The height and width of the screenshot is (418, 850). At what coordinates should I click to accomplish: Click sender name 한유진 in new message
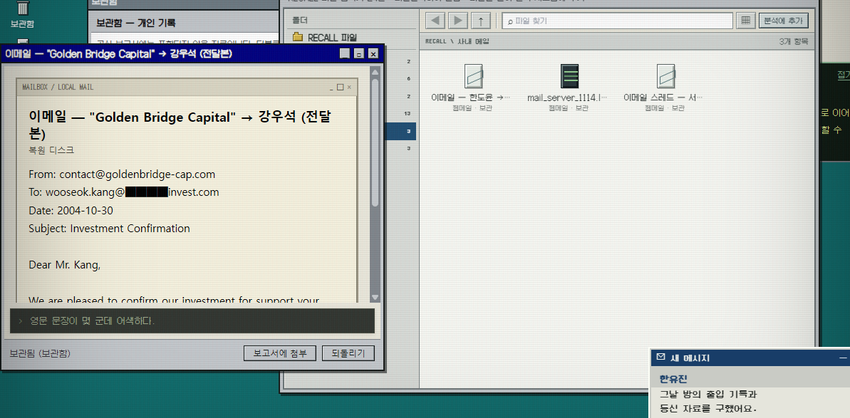click(673, 379)
